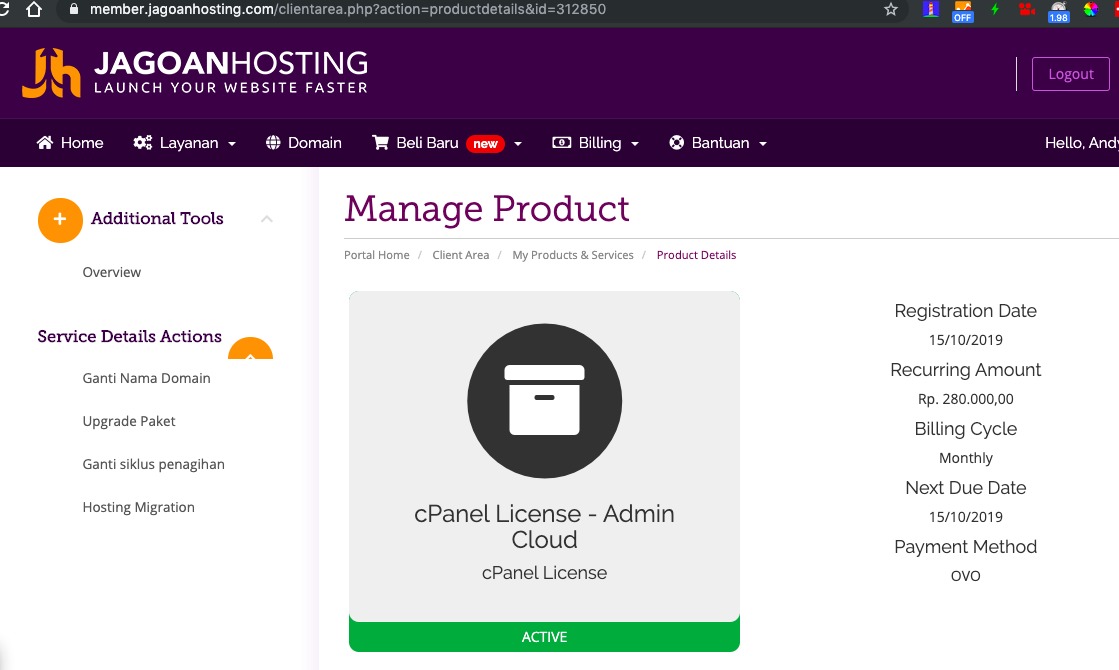Viewport: 1119px width, 670px height.
Task: Click the Additional Tools heading
Action: [x=157, y=218]
